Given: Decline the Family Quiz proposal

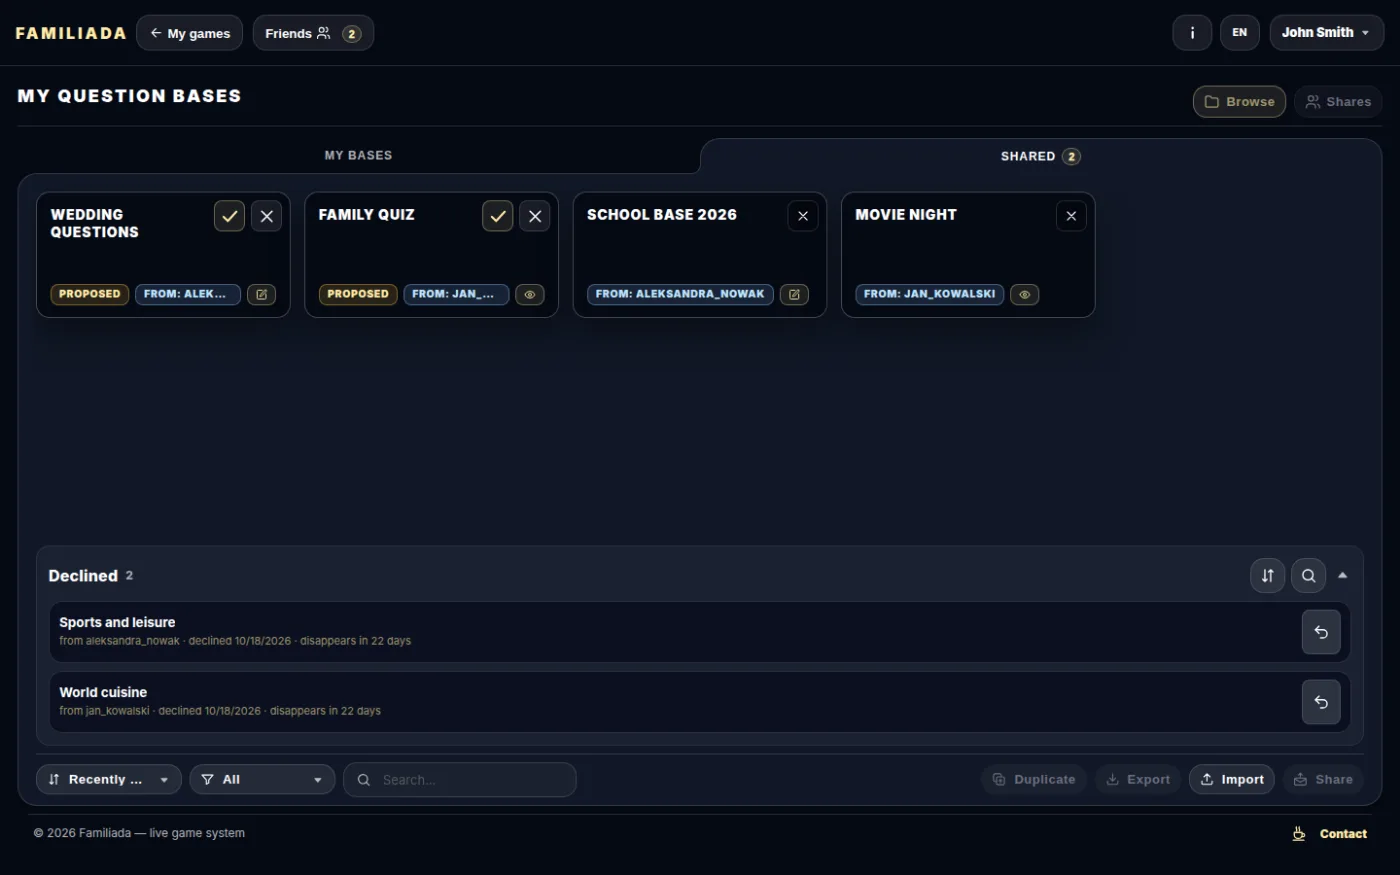Looking at the screenshot, I should click(x=534, y=216).
